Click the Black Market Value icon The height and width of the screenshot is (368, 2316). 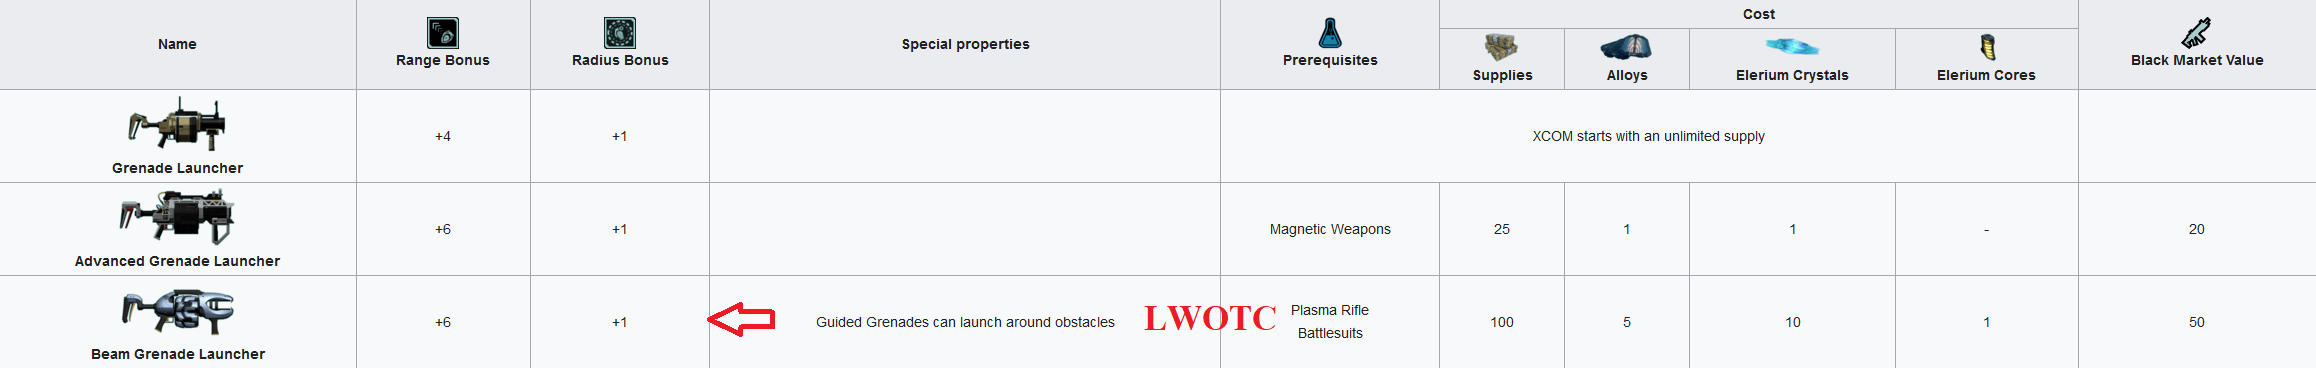coord(2196,33)
